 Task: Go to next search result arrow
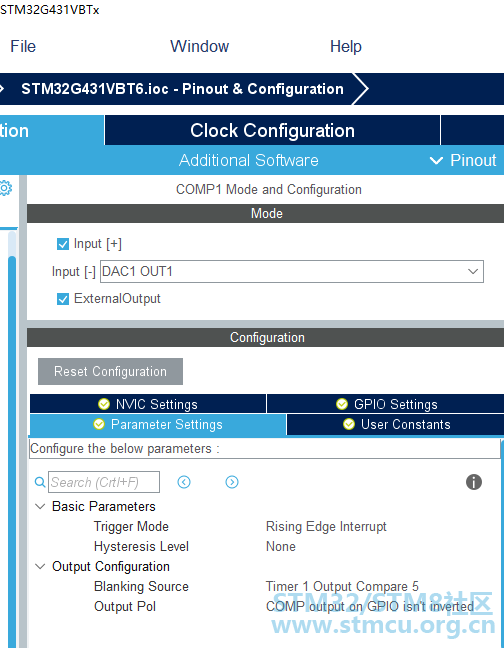232,482
